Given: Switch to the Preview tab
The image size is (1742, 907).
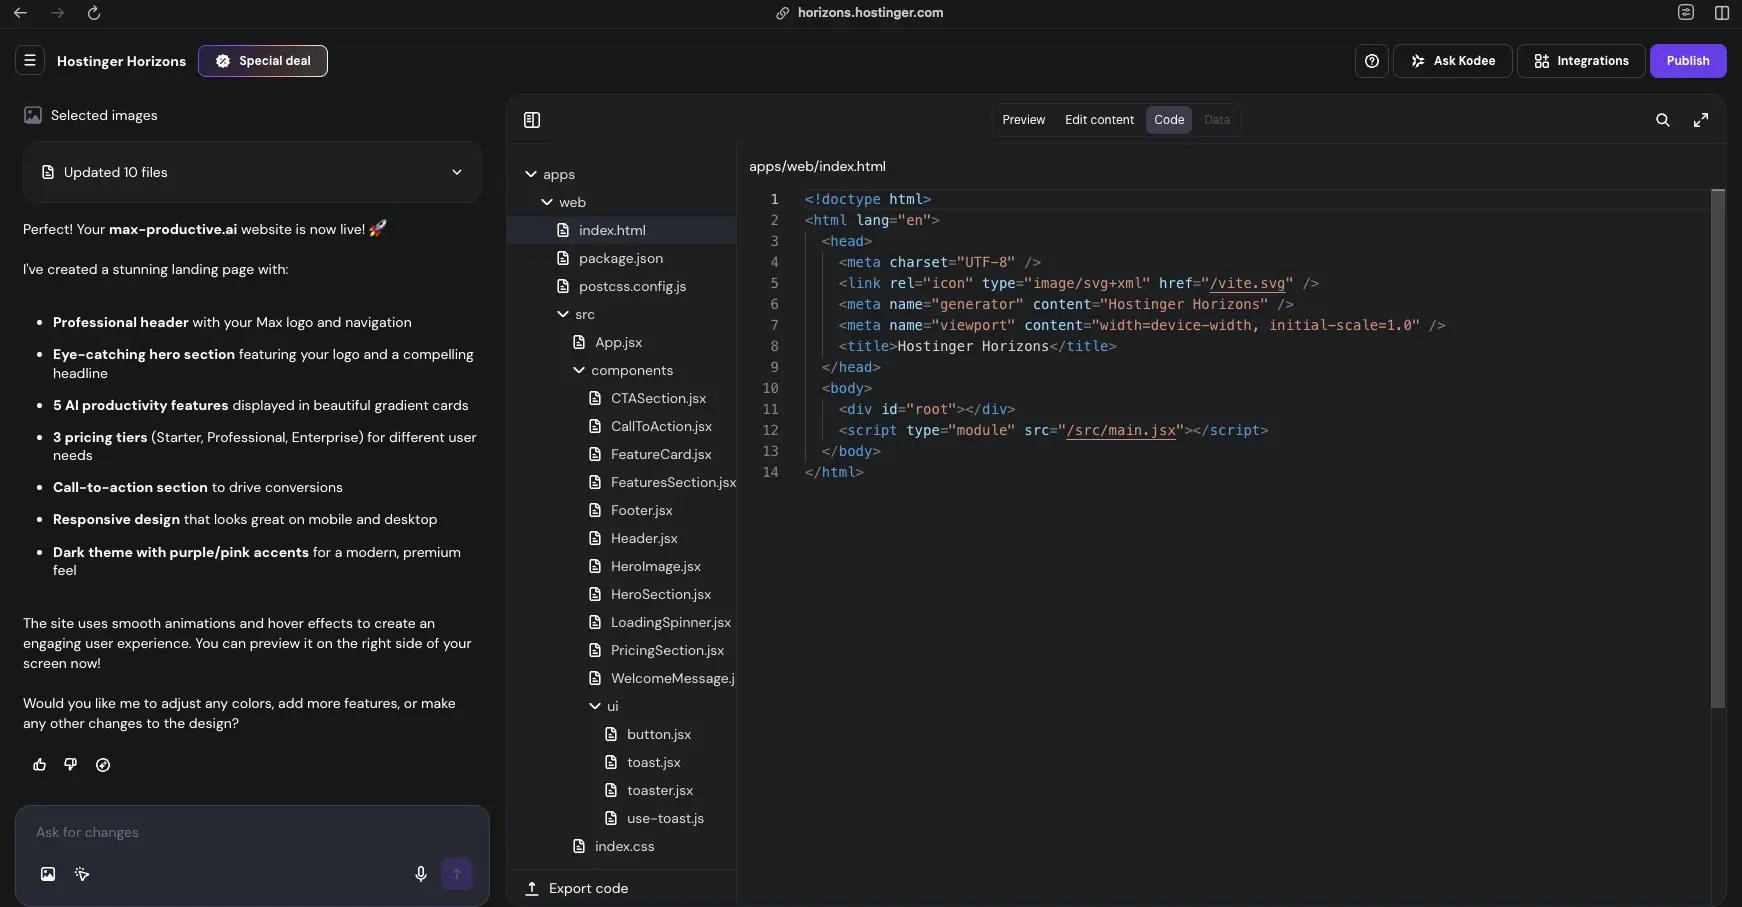Looking at the screenshot, I should [x=1024, y=119].
